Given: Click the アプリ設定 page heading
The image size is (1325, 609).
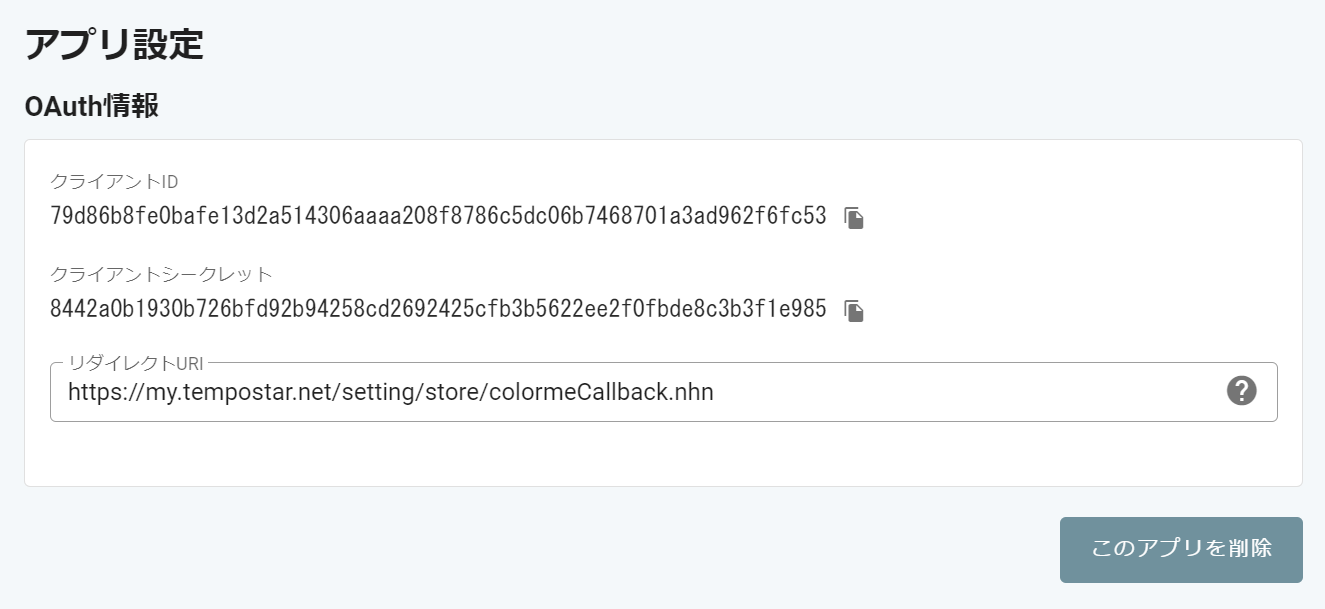Looking at the screenshot, I should pyautogui.click(x=114, y=46).
